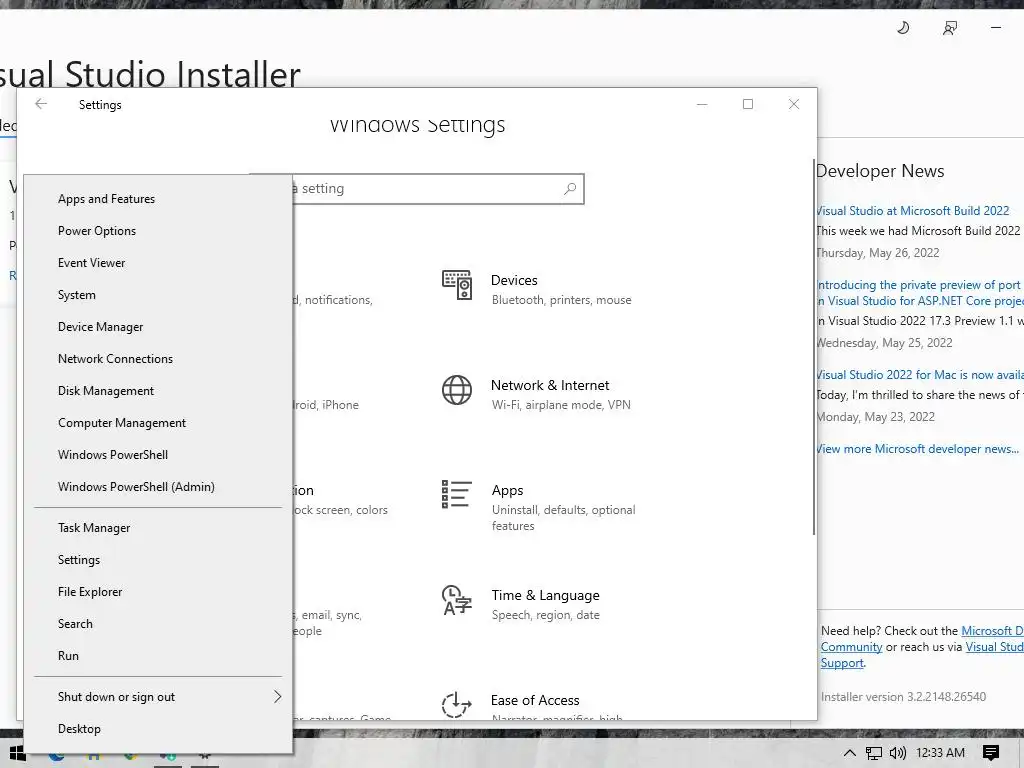This screenshot has width=1024, height=768.
Task: Launch Computer Management
Action: (158, 423)
